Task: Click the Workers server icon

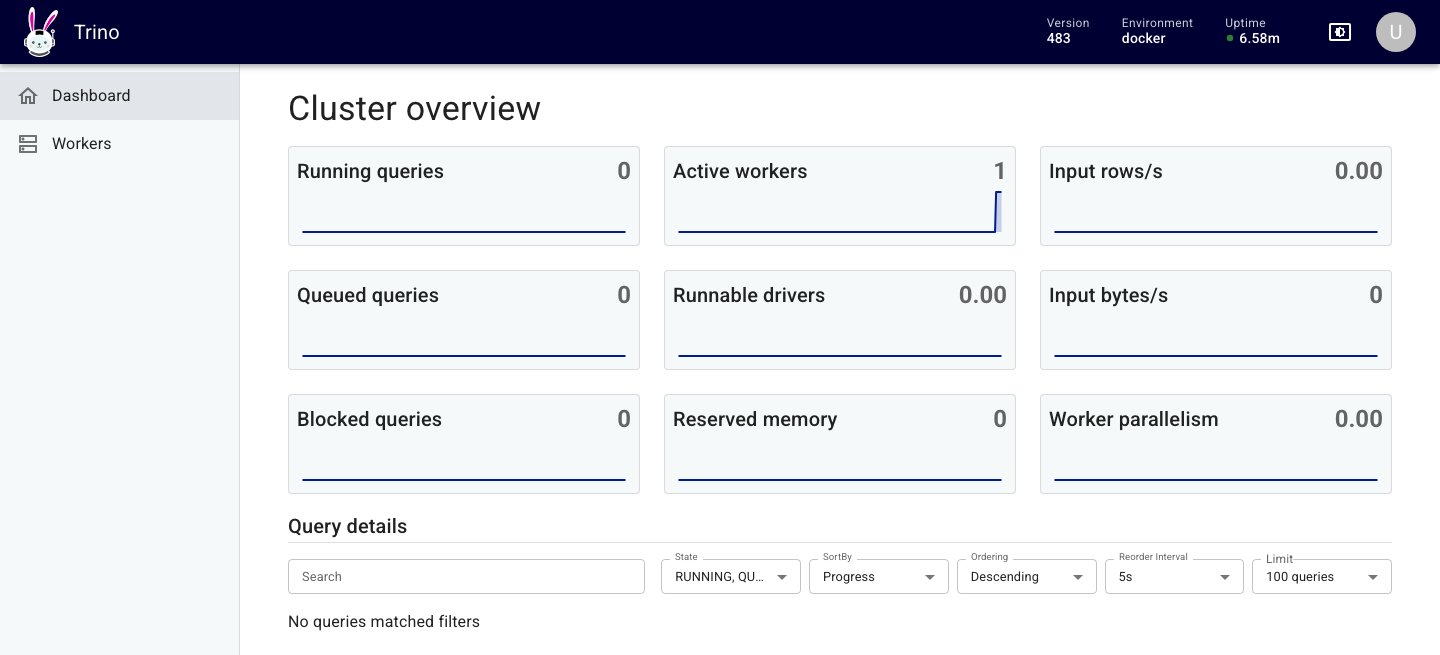Action: (x=28, y=144)
